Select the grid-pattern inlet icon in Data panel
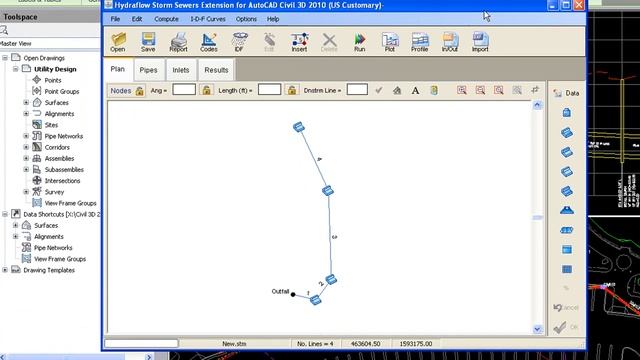 (x=567, y=269)
